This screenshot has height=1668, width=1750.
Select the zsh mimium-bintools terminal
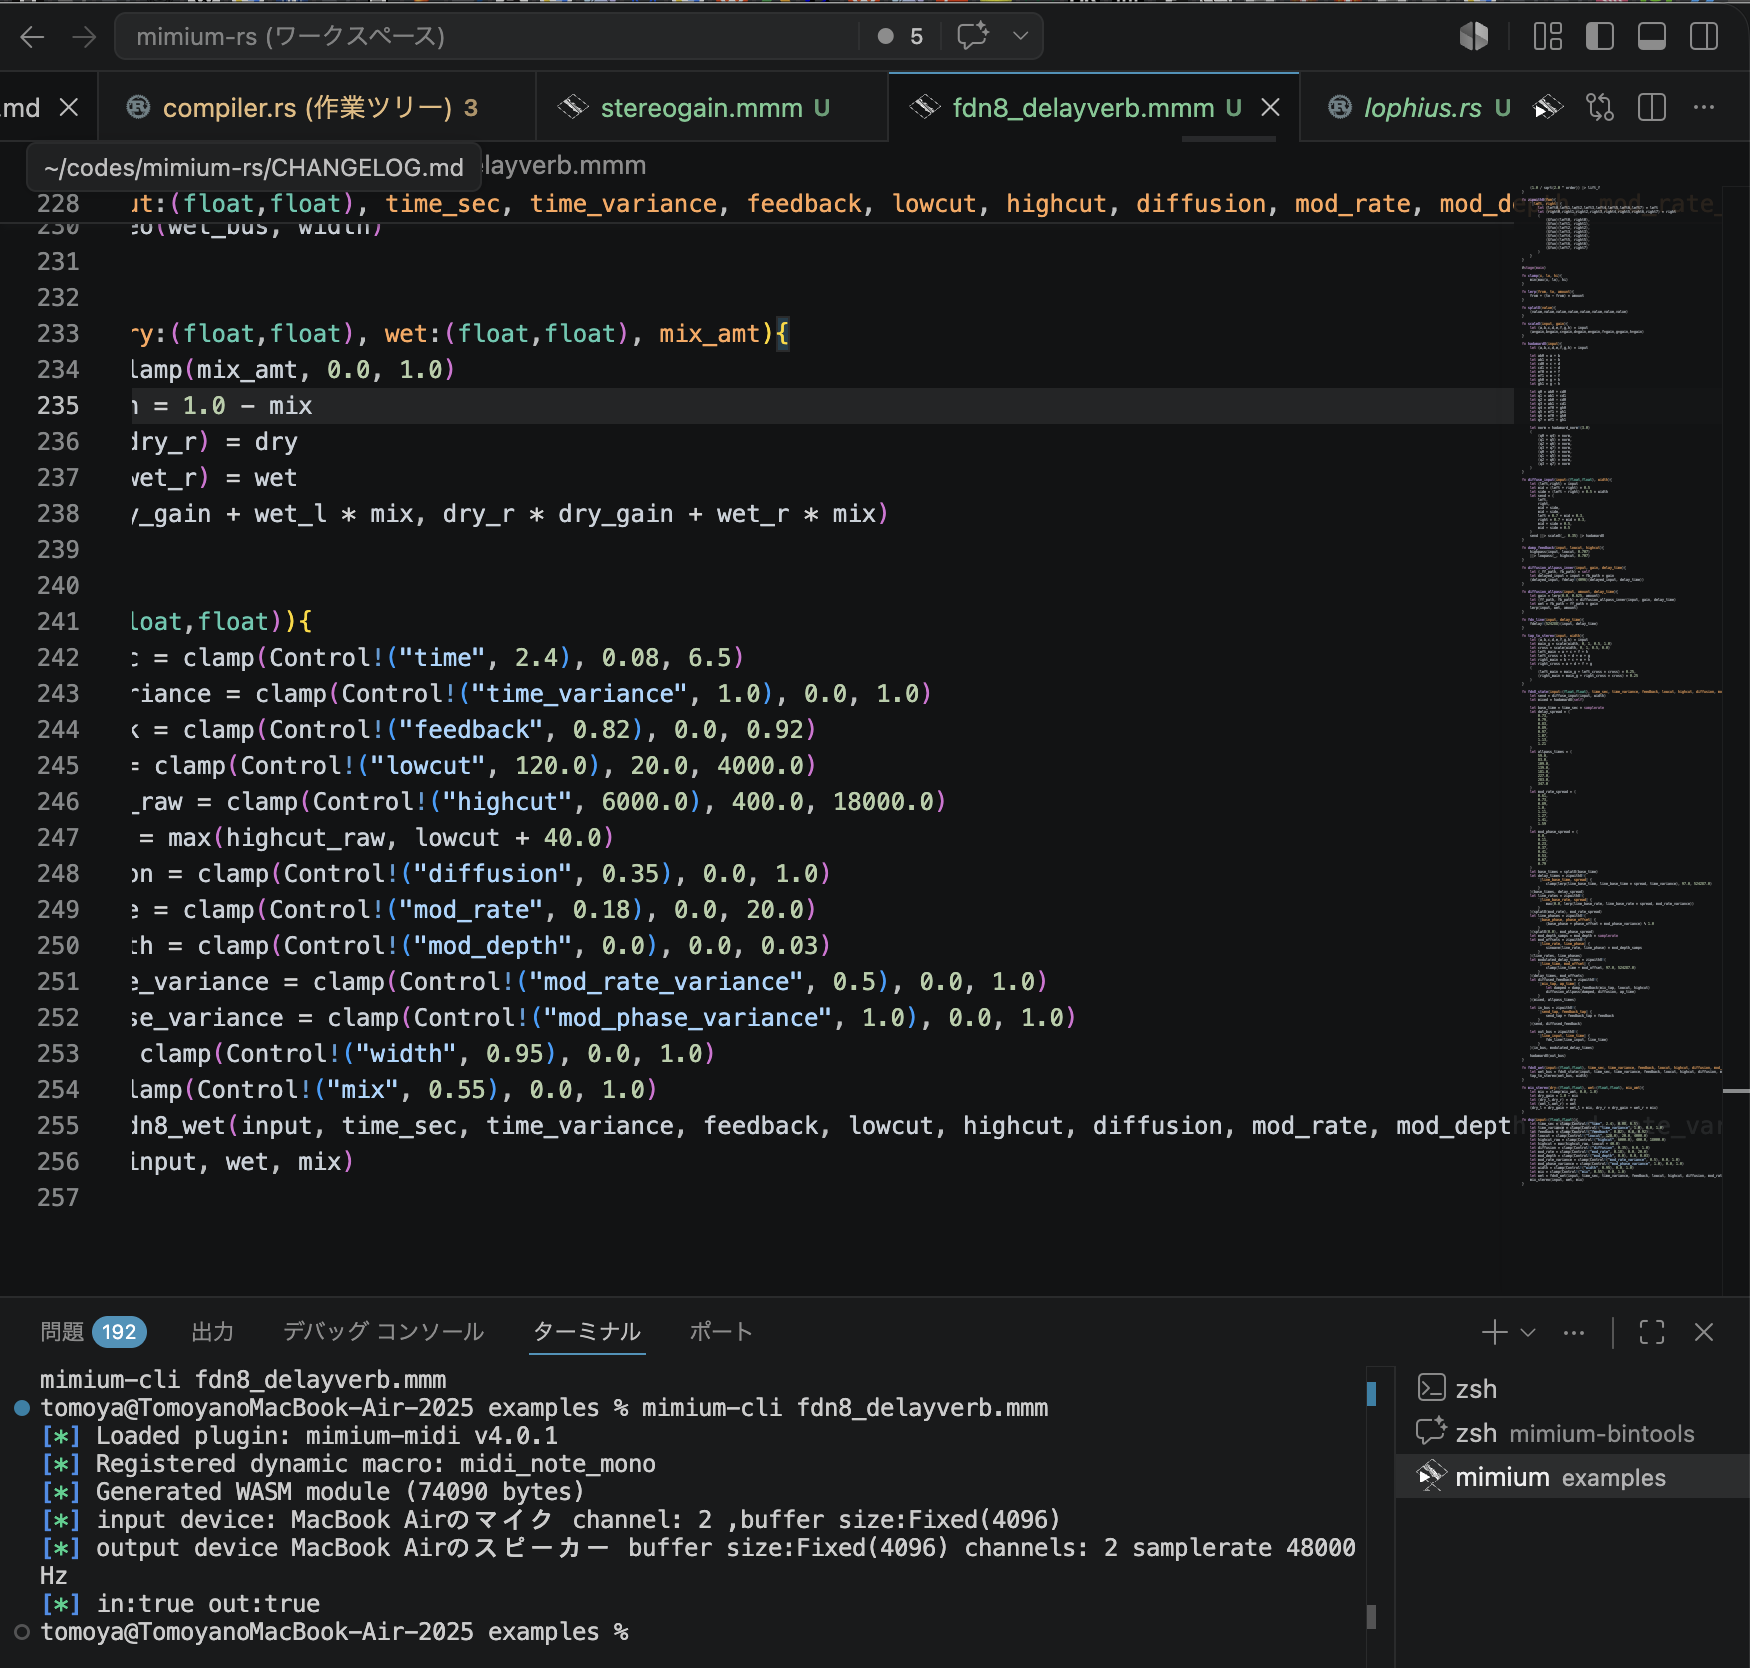(1572, 1433)
